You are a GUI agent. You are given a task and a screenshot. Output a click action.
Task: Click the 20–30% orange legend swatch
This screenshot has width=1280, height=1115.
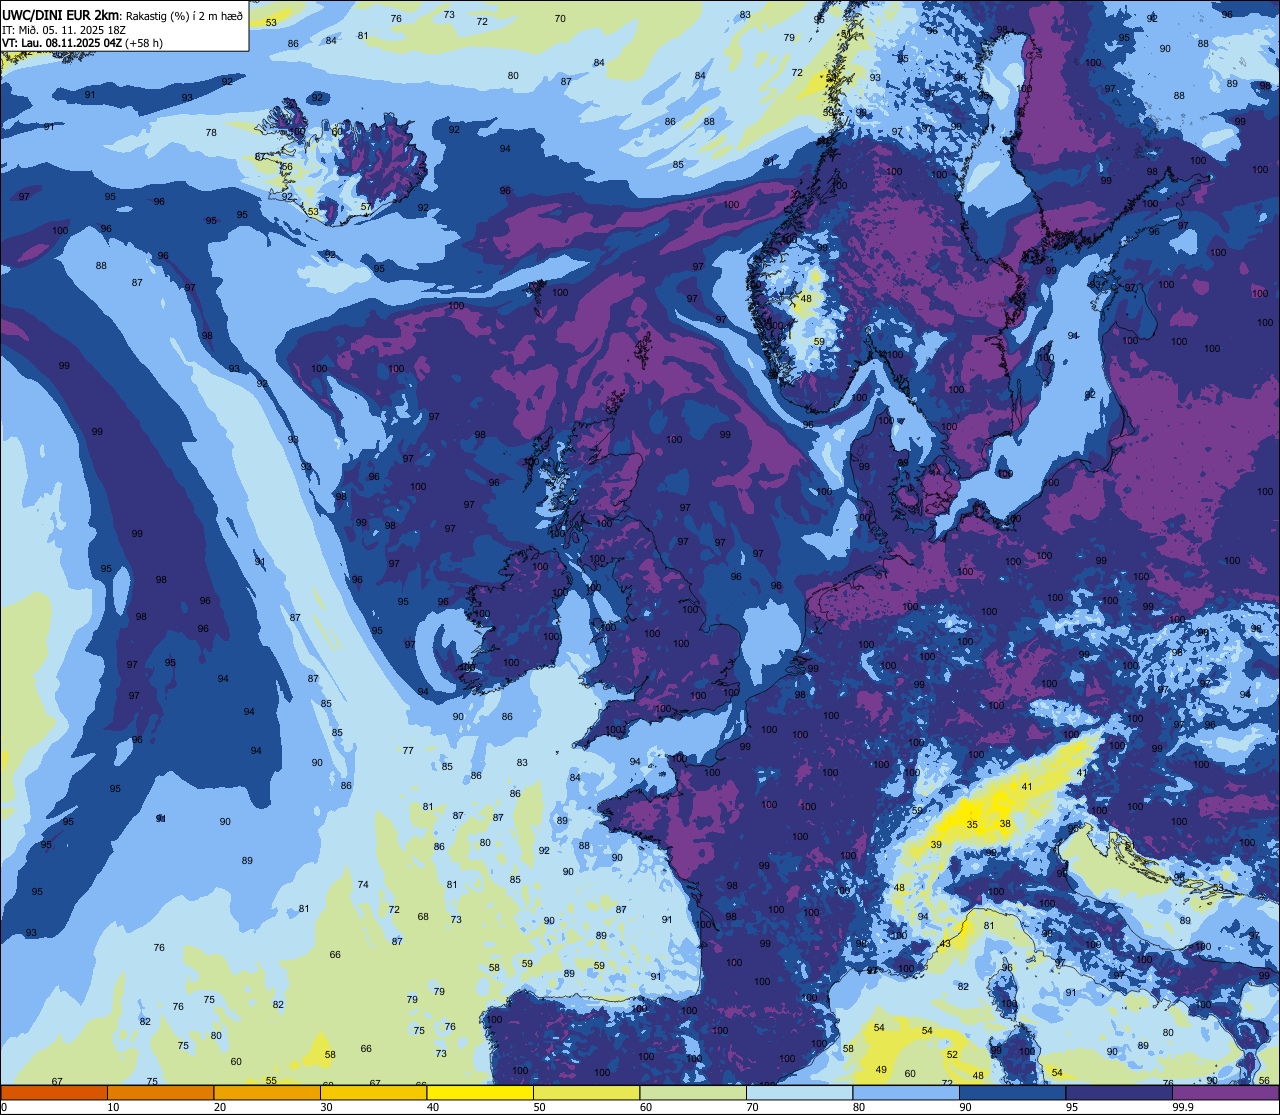click(x=267, y=1092)
